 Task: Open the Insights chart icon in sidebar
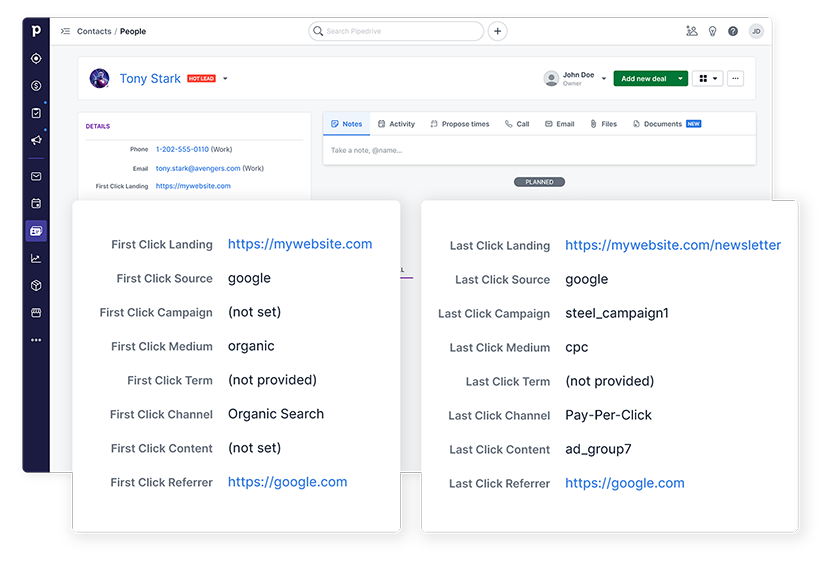tap(36, 258)
